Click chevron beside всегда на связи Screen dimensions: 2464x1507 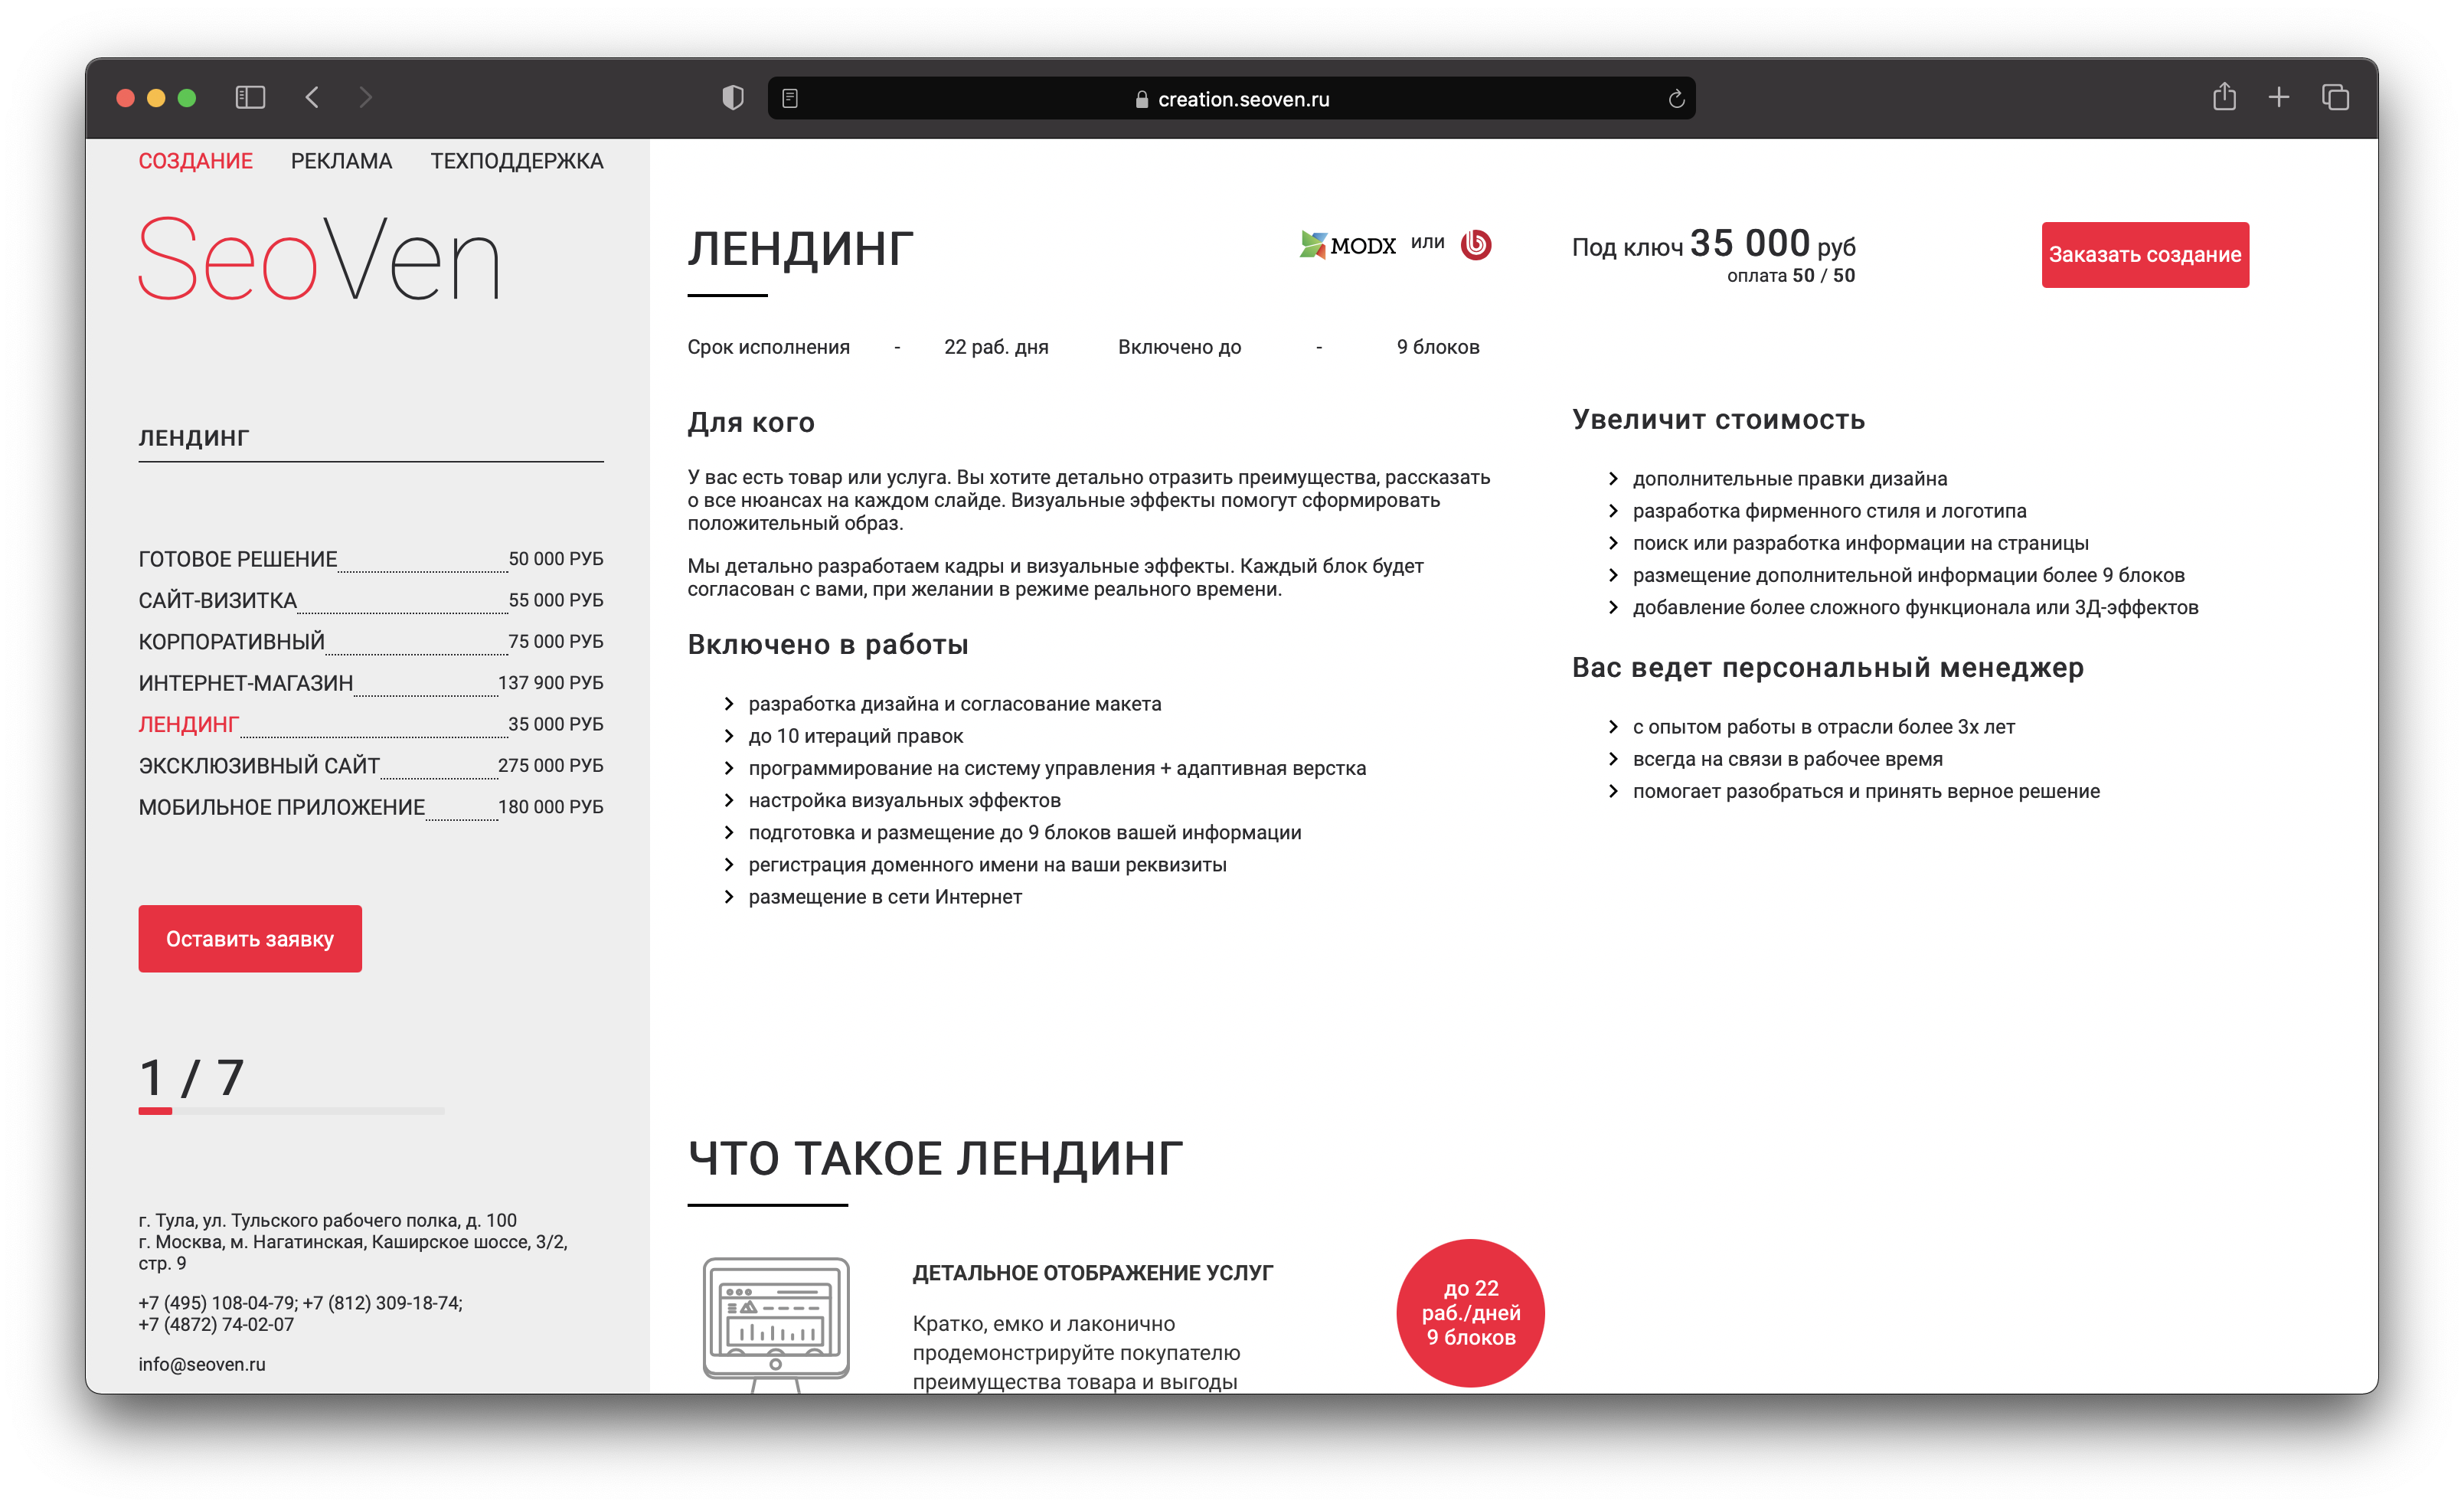(1613, 759)
